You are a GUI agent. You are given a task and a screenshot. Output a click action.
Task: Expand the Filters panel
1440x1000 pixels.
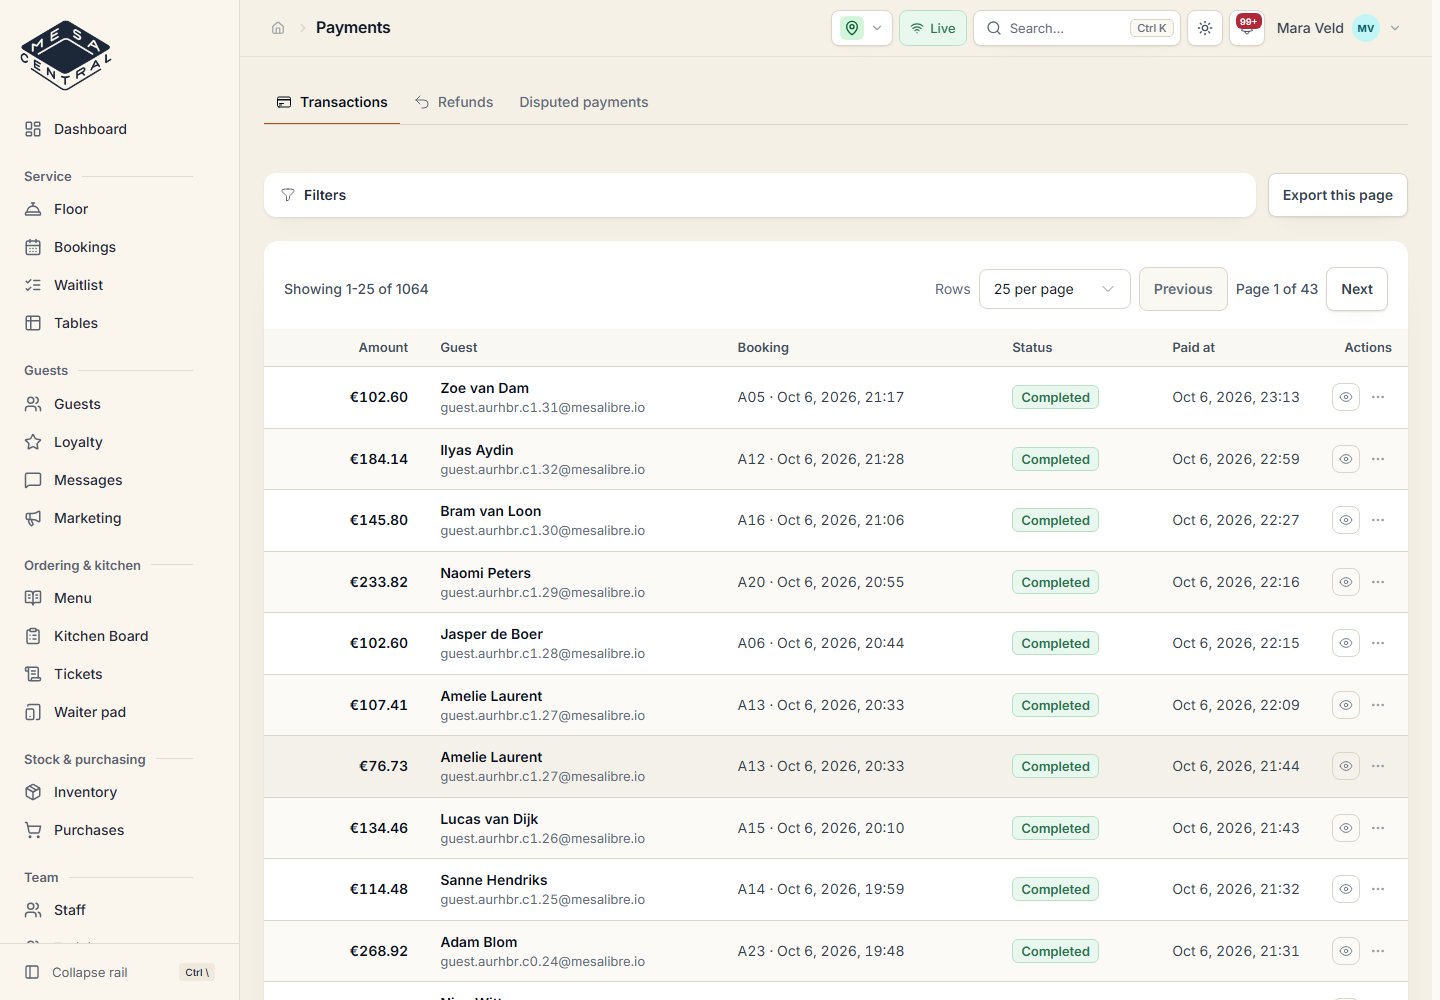(x=760, y=195)
